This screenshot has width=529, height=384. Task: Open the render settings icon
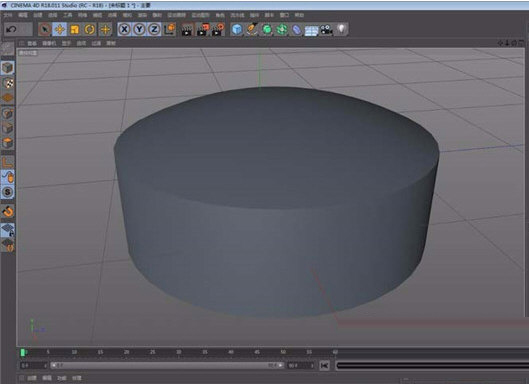[x=218, y=29]
